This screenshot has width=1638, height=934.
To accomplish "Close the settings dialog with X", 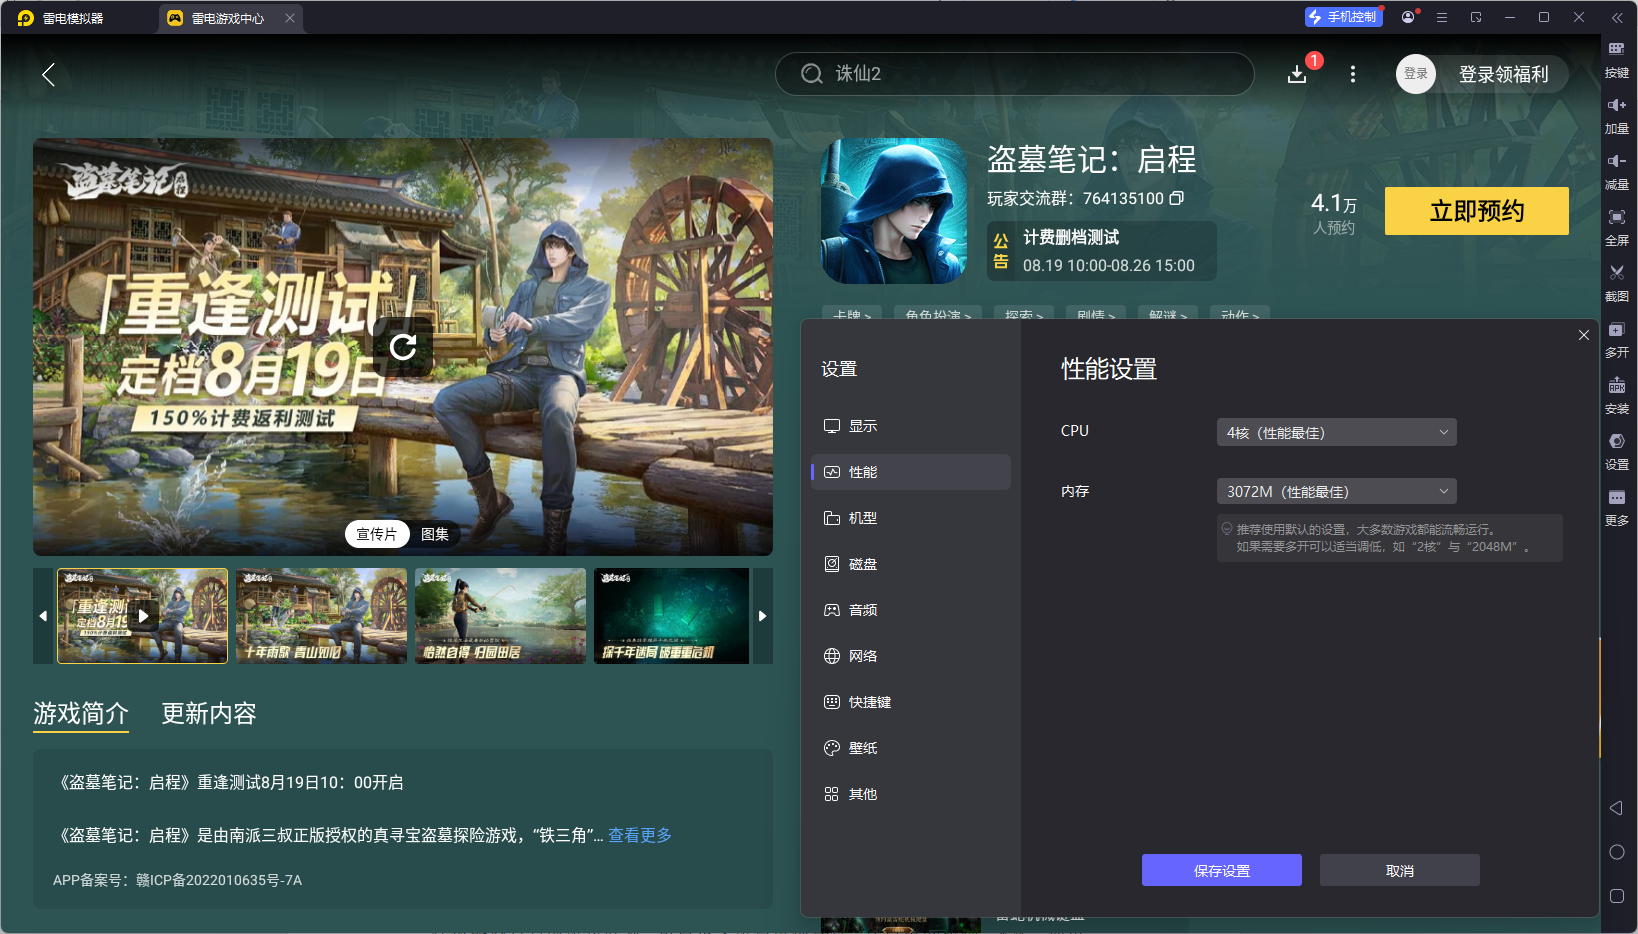I will [1584, 335].
